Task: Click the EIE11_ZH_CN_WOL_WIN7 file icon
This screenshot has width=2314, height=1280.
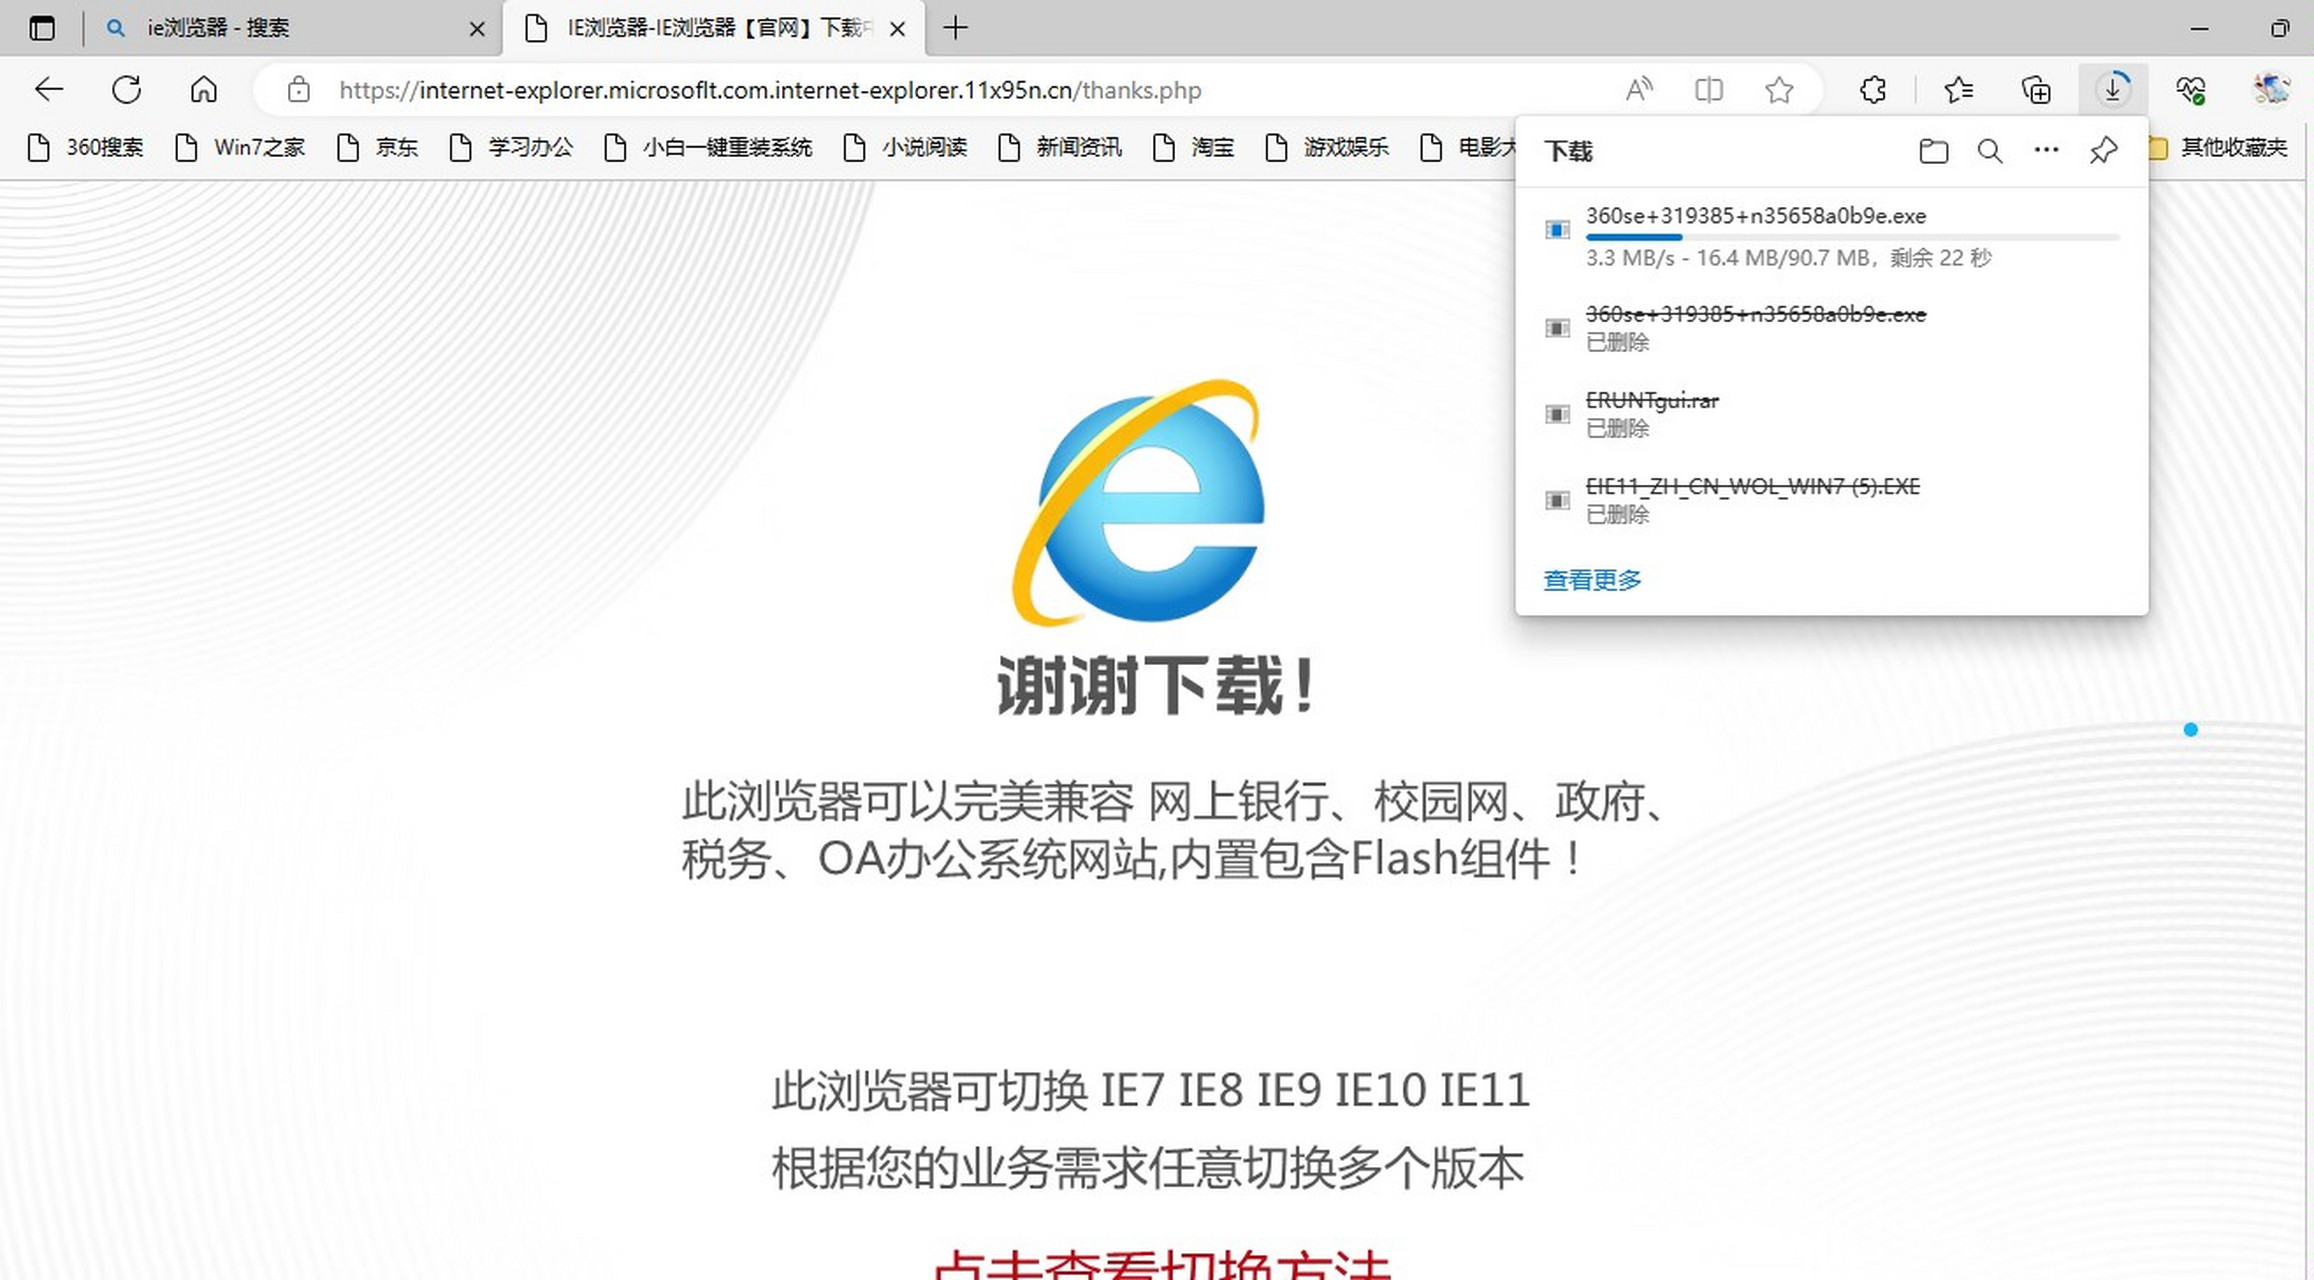Action: (1557, 500)
